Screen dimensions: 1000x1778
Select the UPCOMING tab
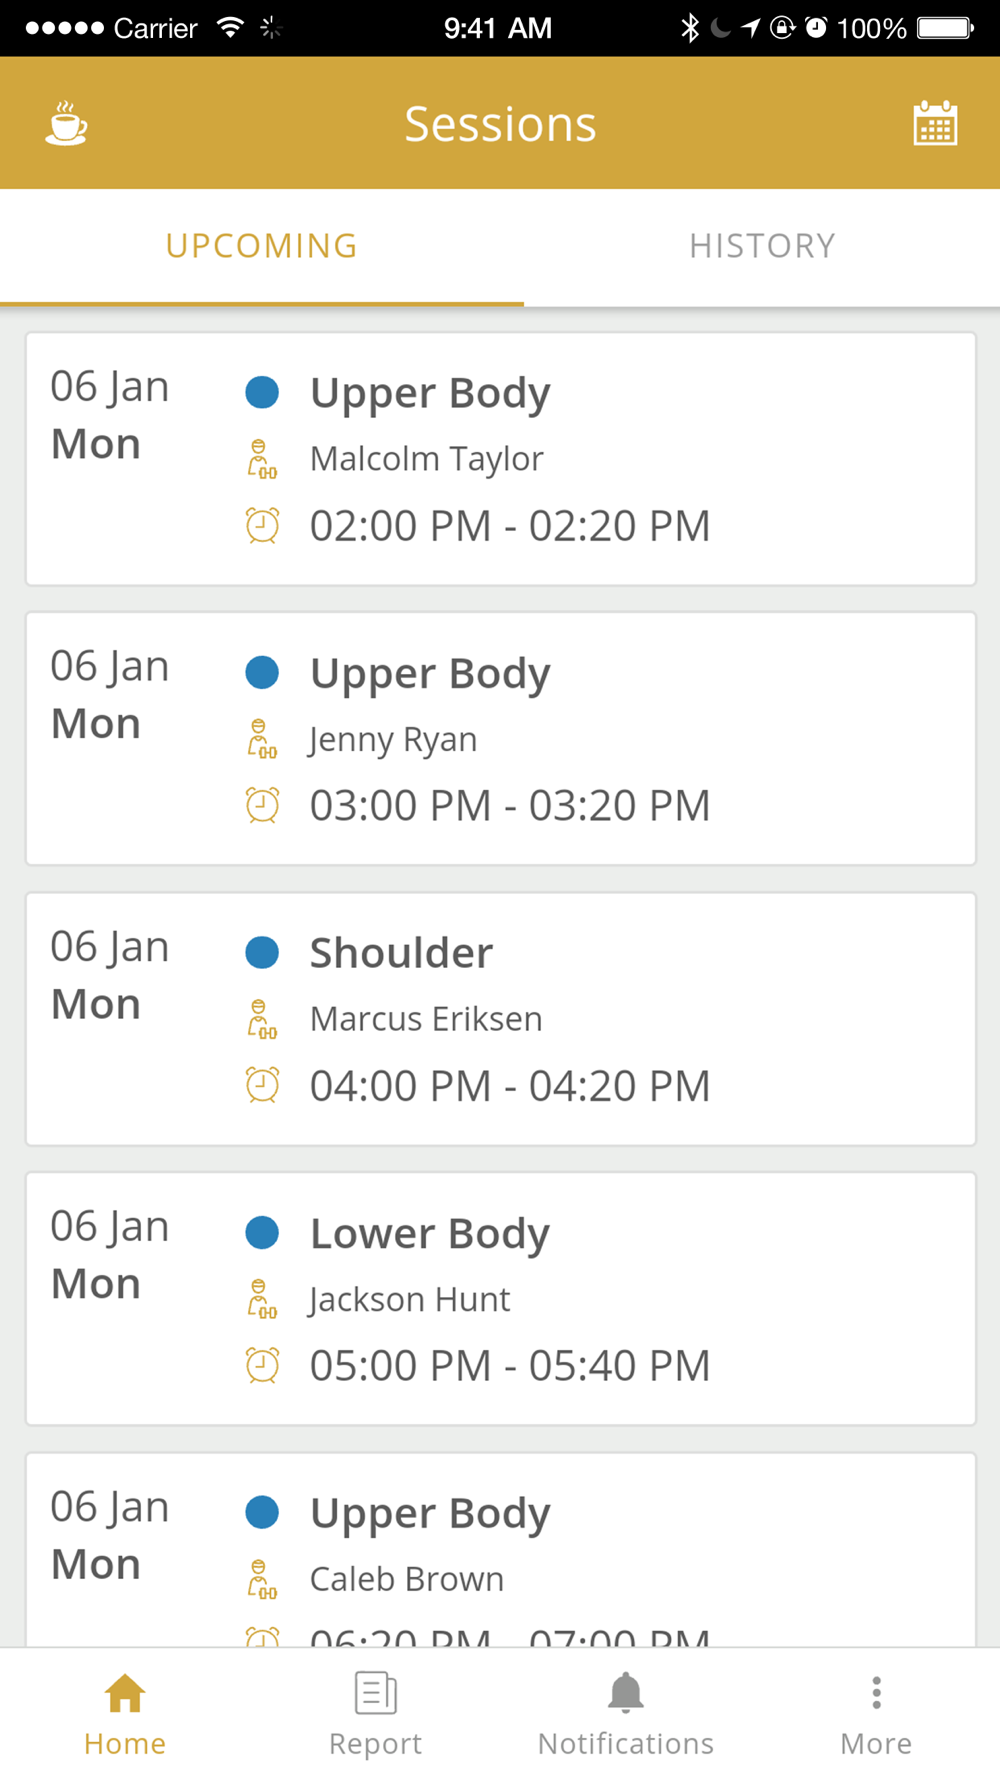pyautogui.click(x=262, y=247)
